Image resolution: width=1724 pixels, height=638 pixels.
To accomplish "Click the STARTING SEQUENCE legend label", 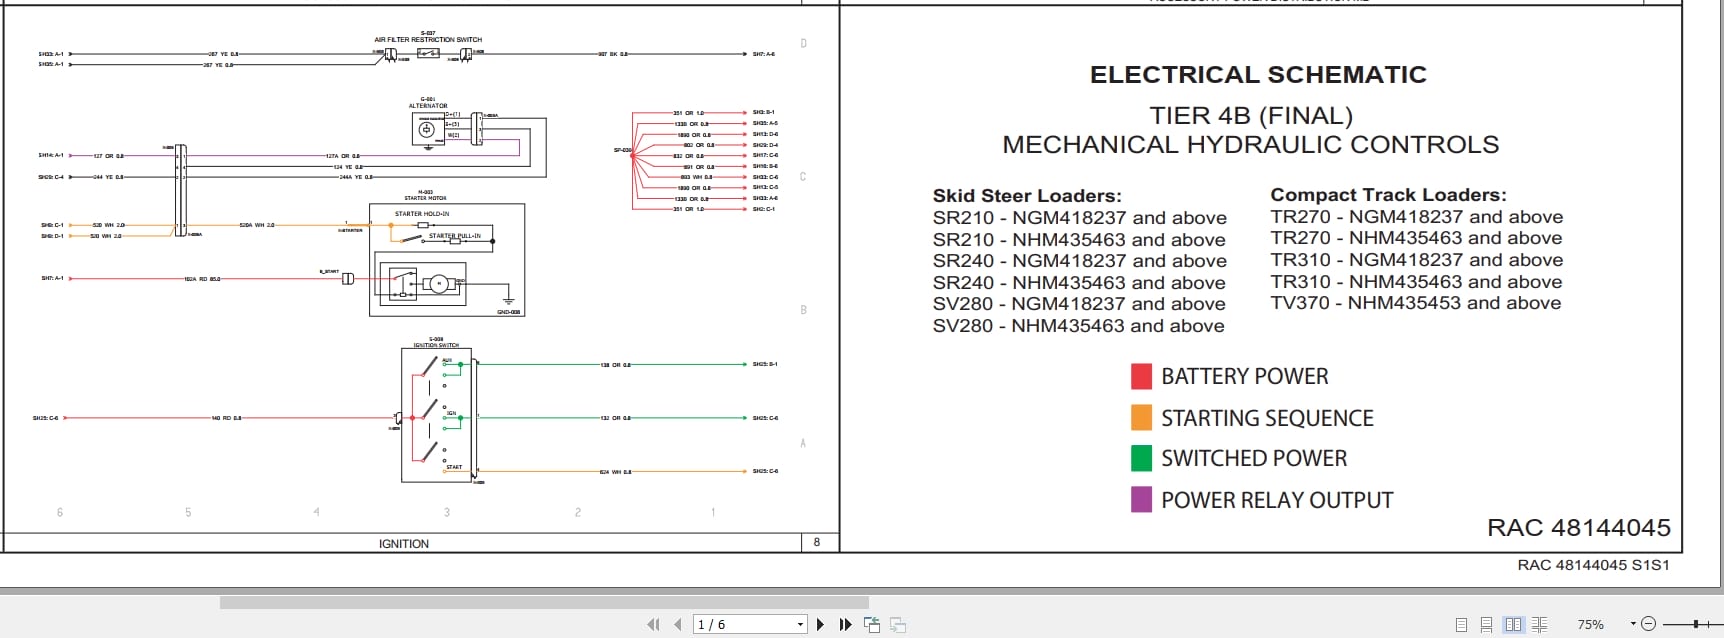I will [x=1267, y=418].
